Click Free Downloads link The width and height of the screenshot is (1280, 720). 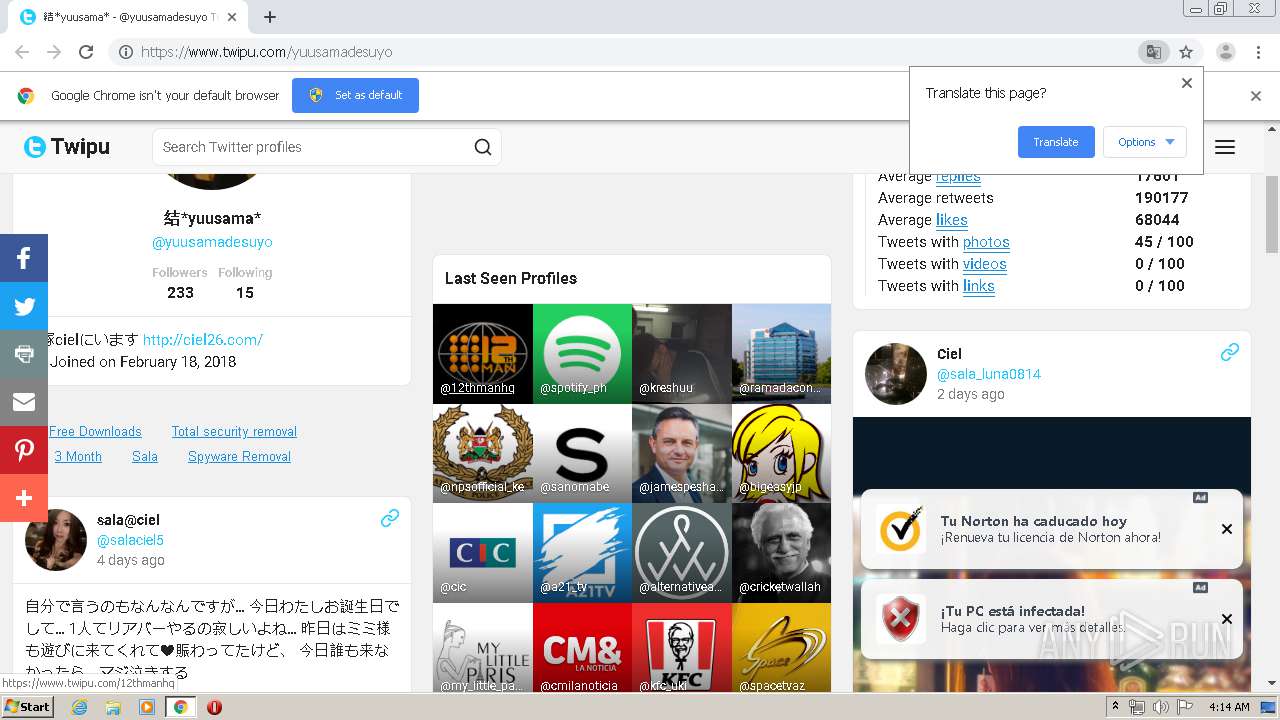pos(95,431)
